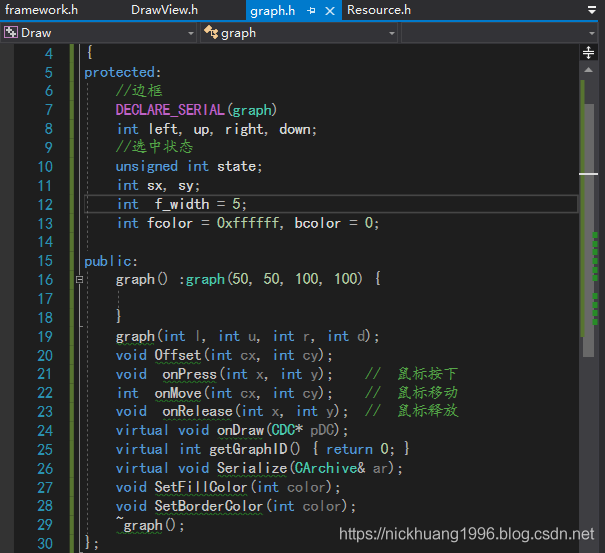Select the graph.h tab
Viewport: 605px width, 553px height.
click(x=273, y=10)
